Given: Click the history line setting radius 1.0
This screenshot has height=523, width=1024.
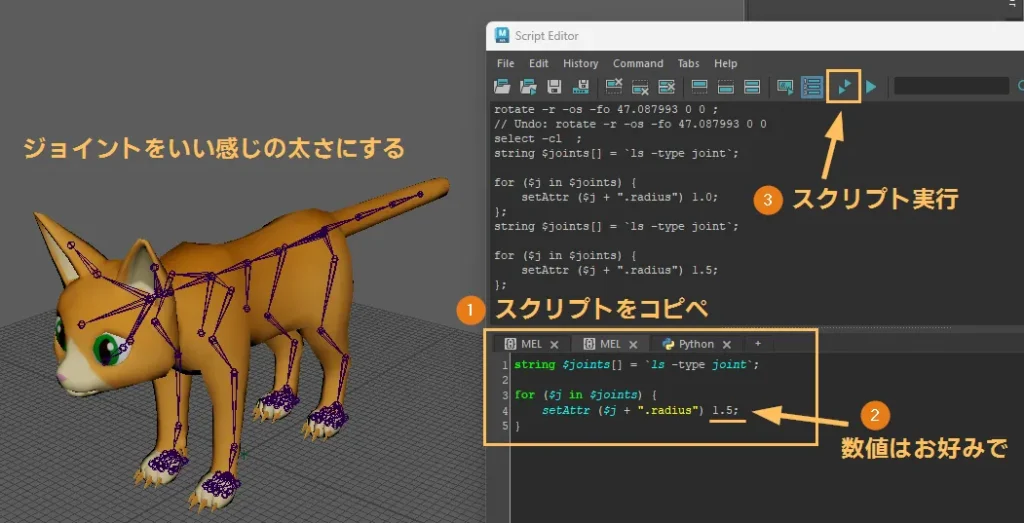Looking at the screenshot, I should (619, 197).
